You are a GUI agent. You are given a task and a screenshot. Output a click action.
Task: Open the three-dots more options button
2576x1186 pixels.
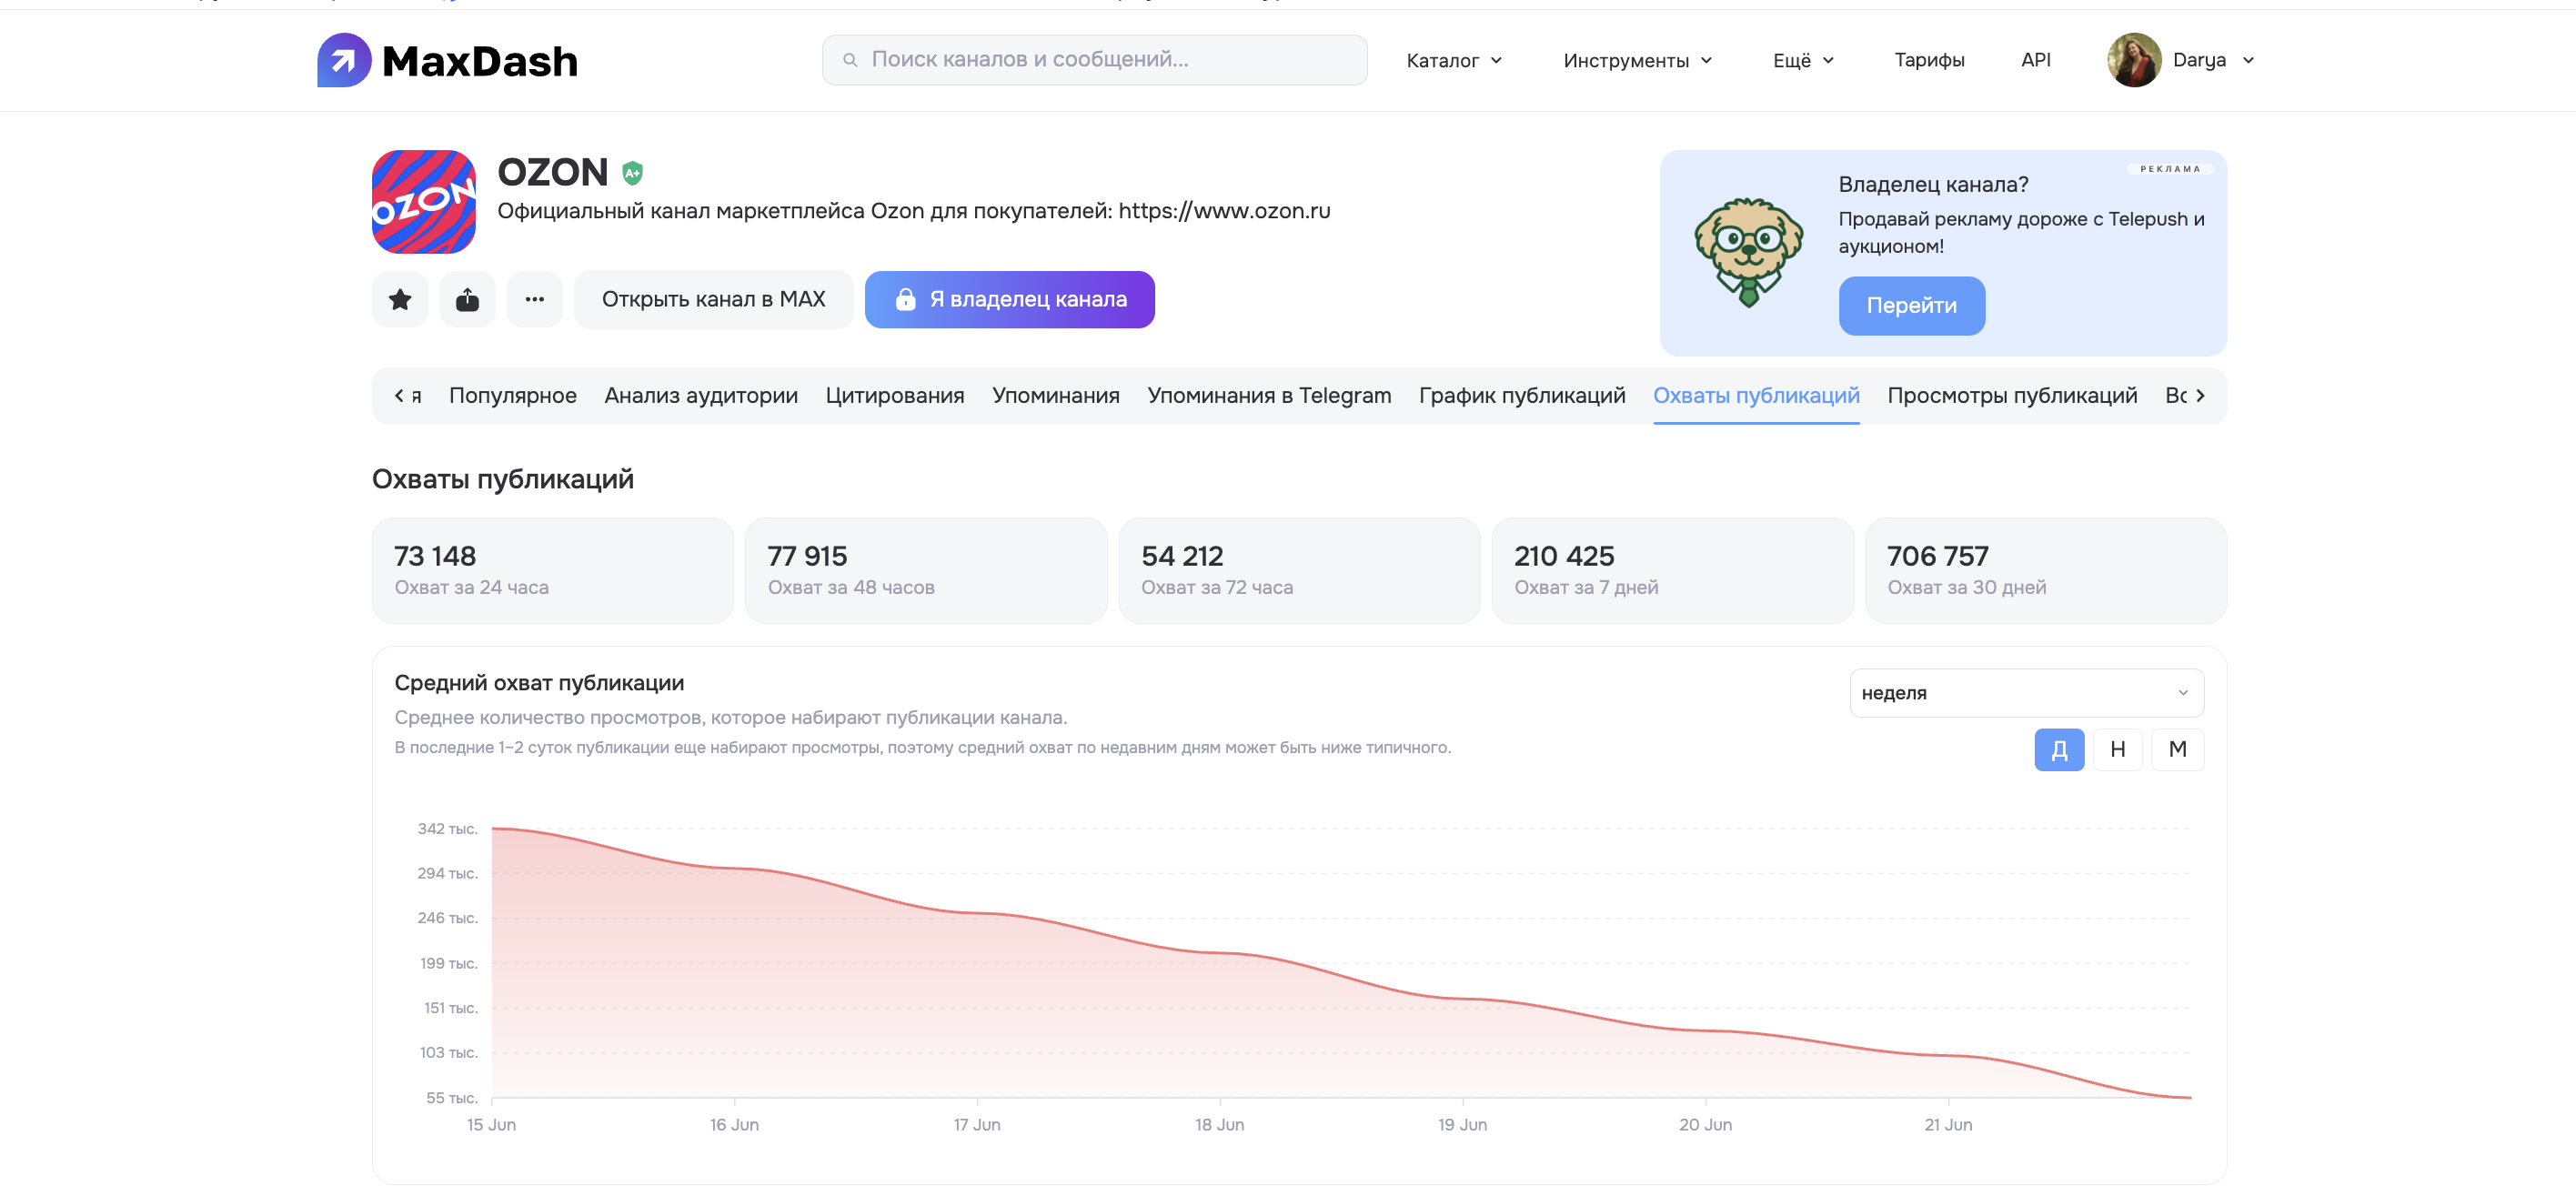click(535, 299)
